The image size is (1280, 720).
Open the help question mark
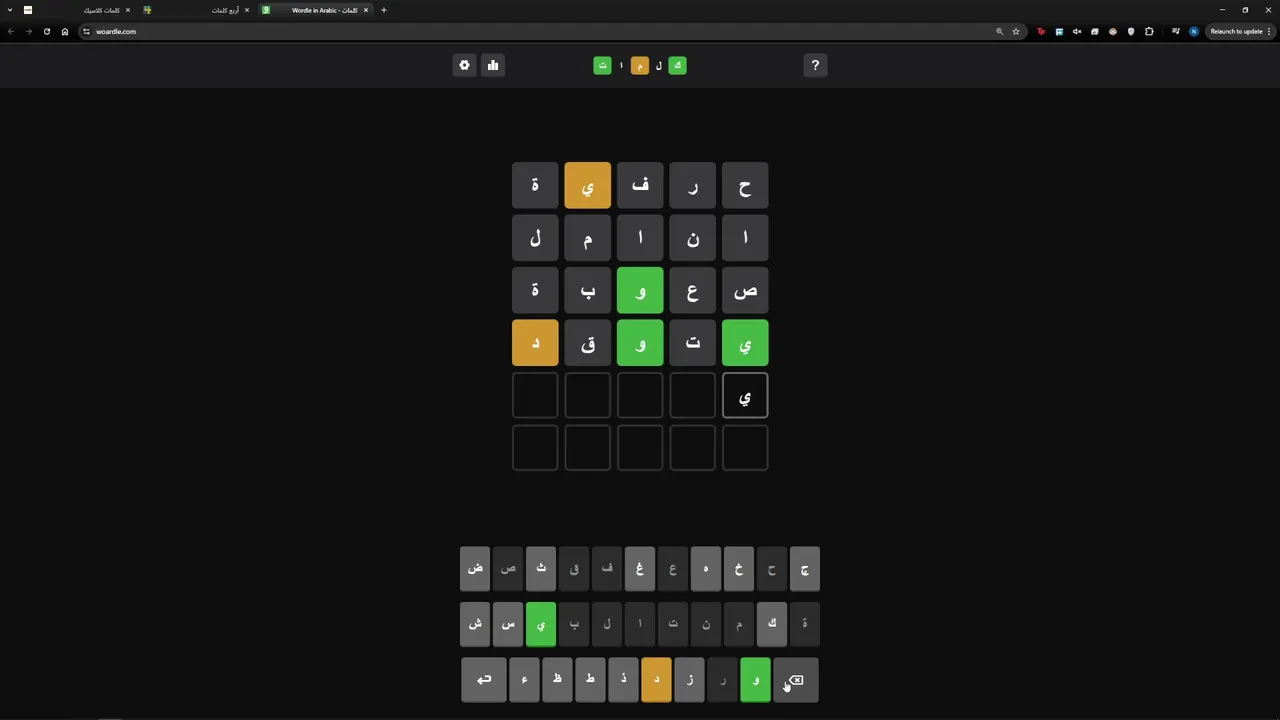pos(815,65)
